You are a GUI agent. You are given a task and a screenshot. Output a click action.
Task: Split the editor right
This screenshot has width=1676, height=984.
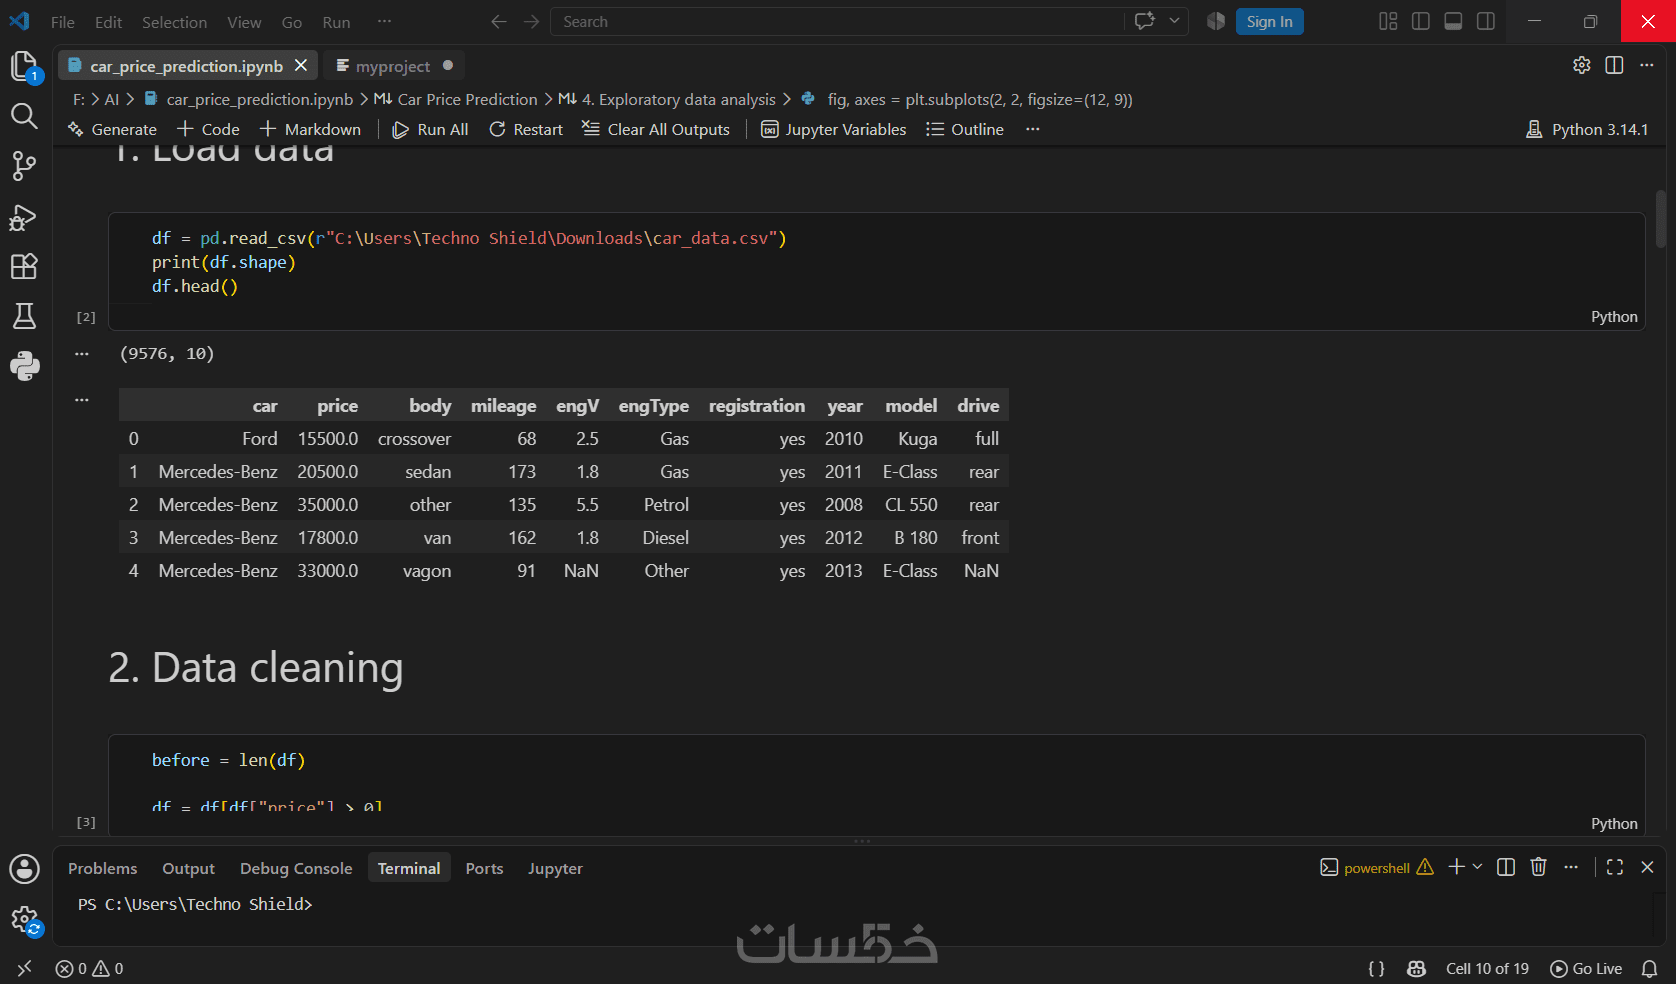point(1614,65)
